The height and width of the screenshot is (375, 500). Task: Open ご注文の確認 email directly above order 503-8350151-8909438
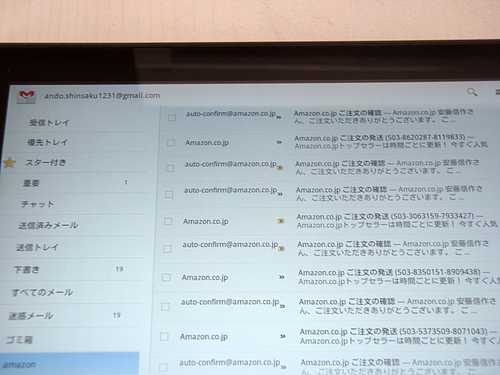pos(393,248)
